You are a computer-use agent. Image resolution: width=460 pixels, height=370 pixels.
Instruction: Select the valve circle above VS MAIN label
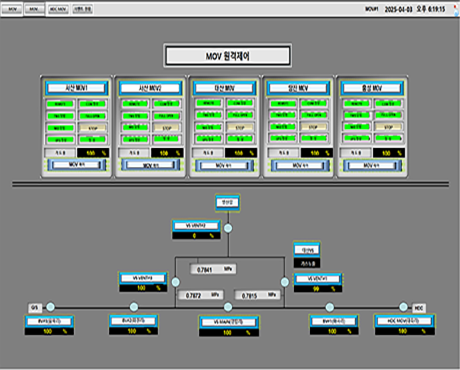pos(228,307)
